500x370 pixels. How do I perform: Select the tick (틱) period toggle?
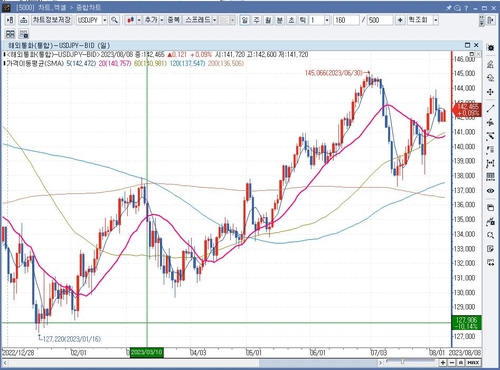[303, 20]
